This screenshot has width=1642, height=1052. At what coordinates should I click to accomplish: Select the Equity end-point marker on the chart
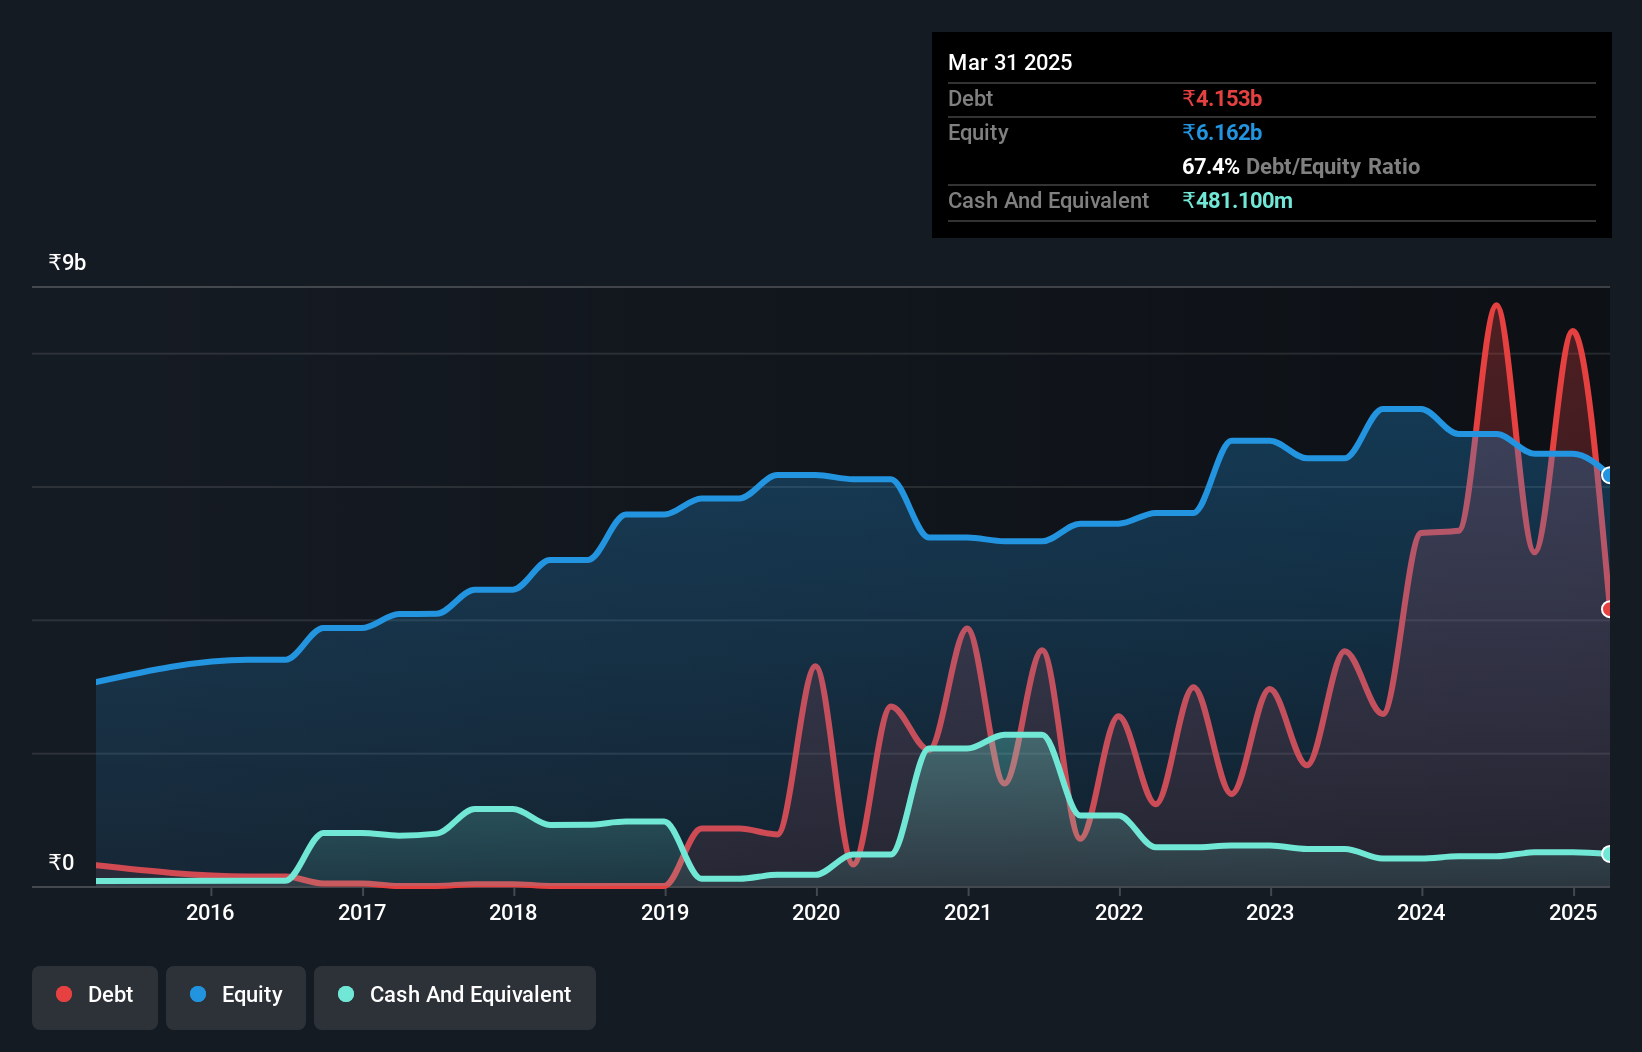1608,475
